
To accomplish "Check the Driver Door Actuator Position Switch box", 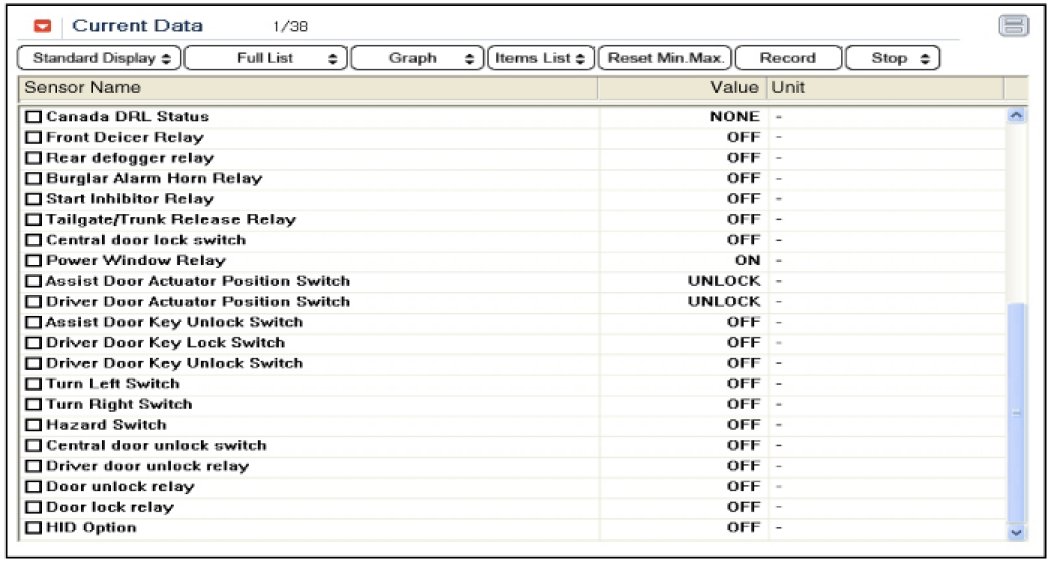I will [33, 302].
